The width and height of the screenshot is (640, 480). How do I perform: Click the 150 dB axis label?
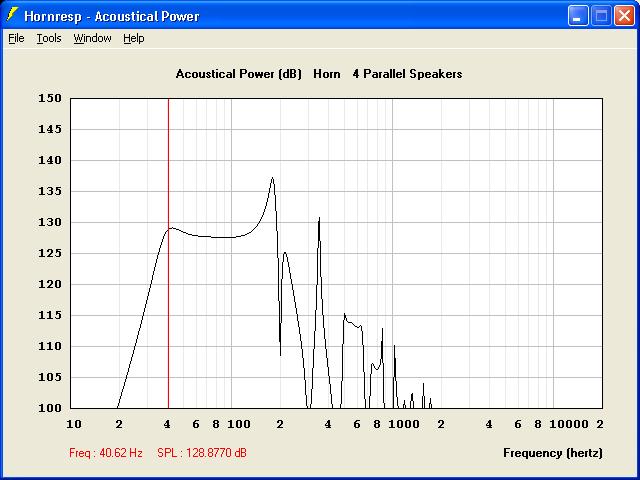tap(50, 98)
